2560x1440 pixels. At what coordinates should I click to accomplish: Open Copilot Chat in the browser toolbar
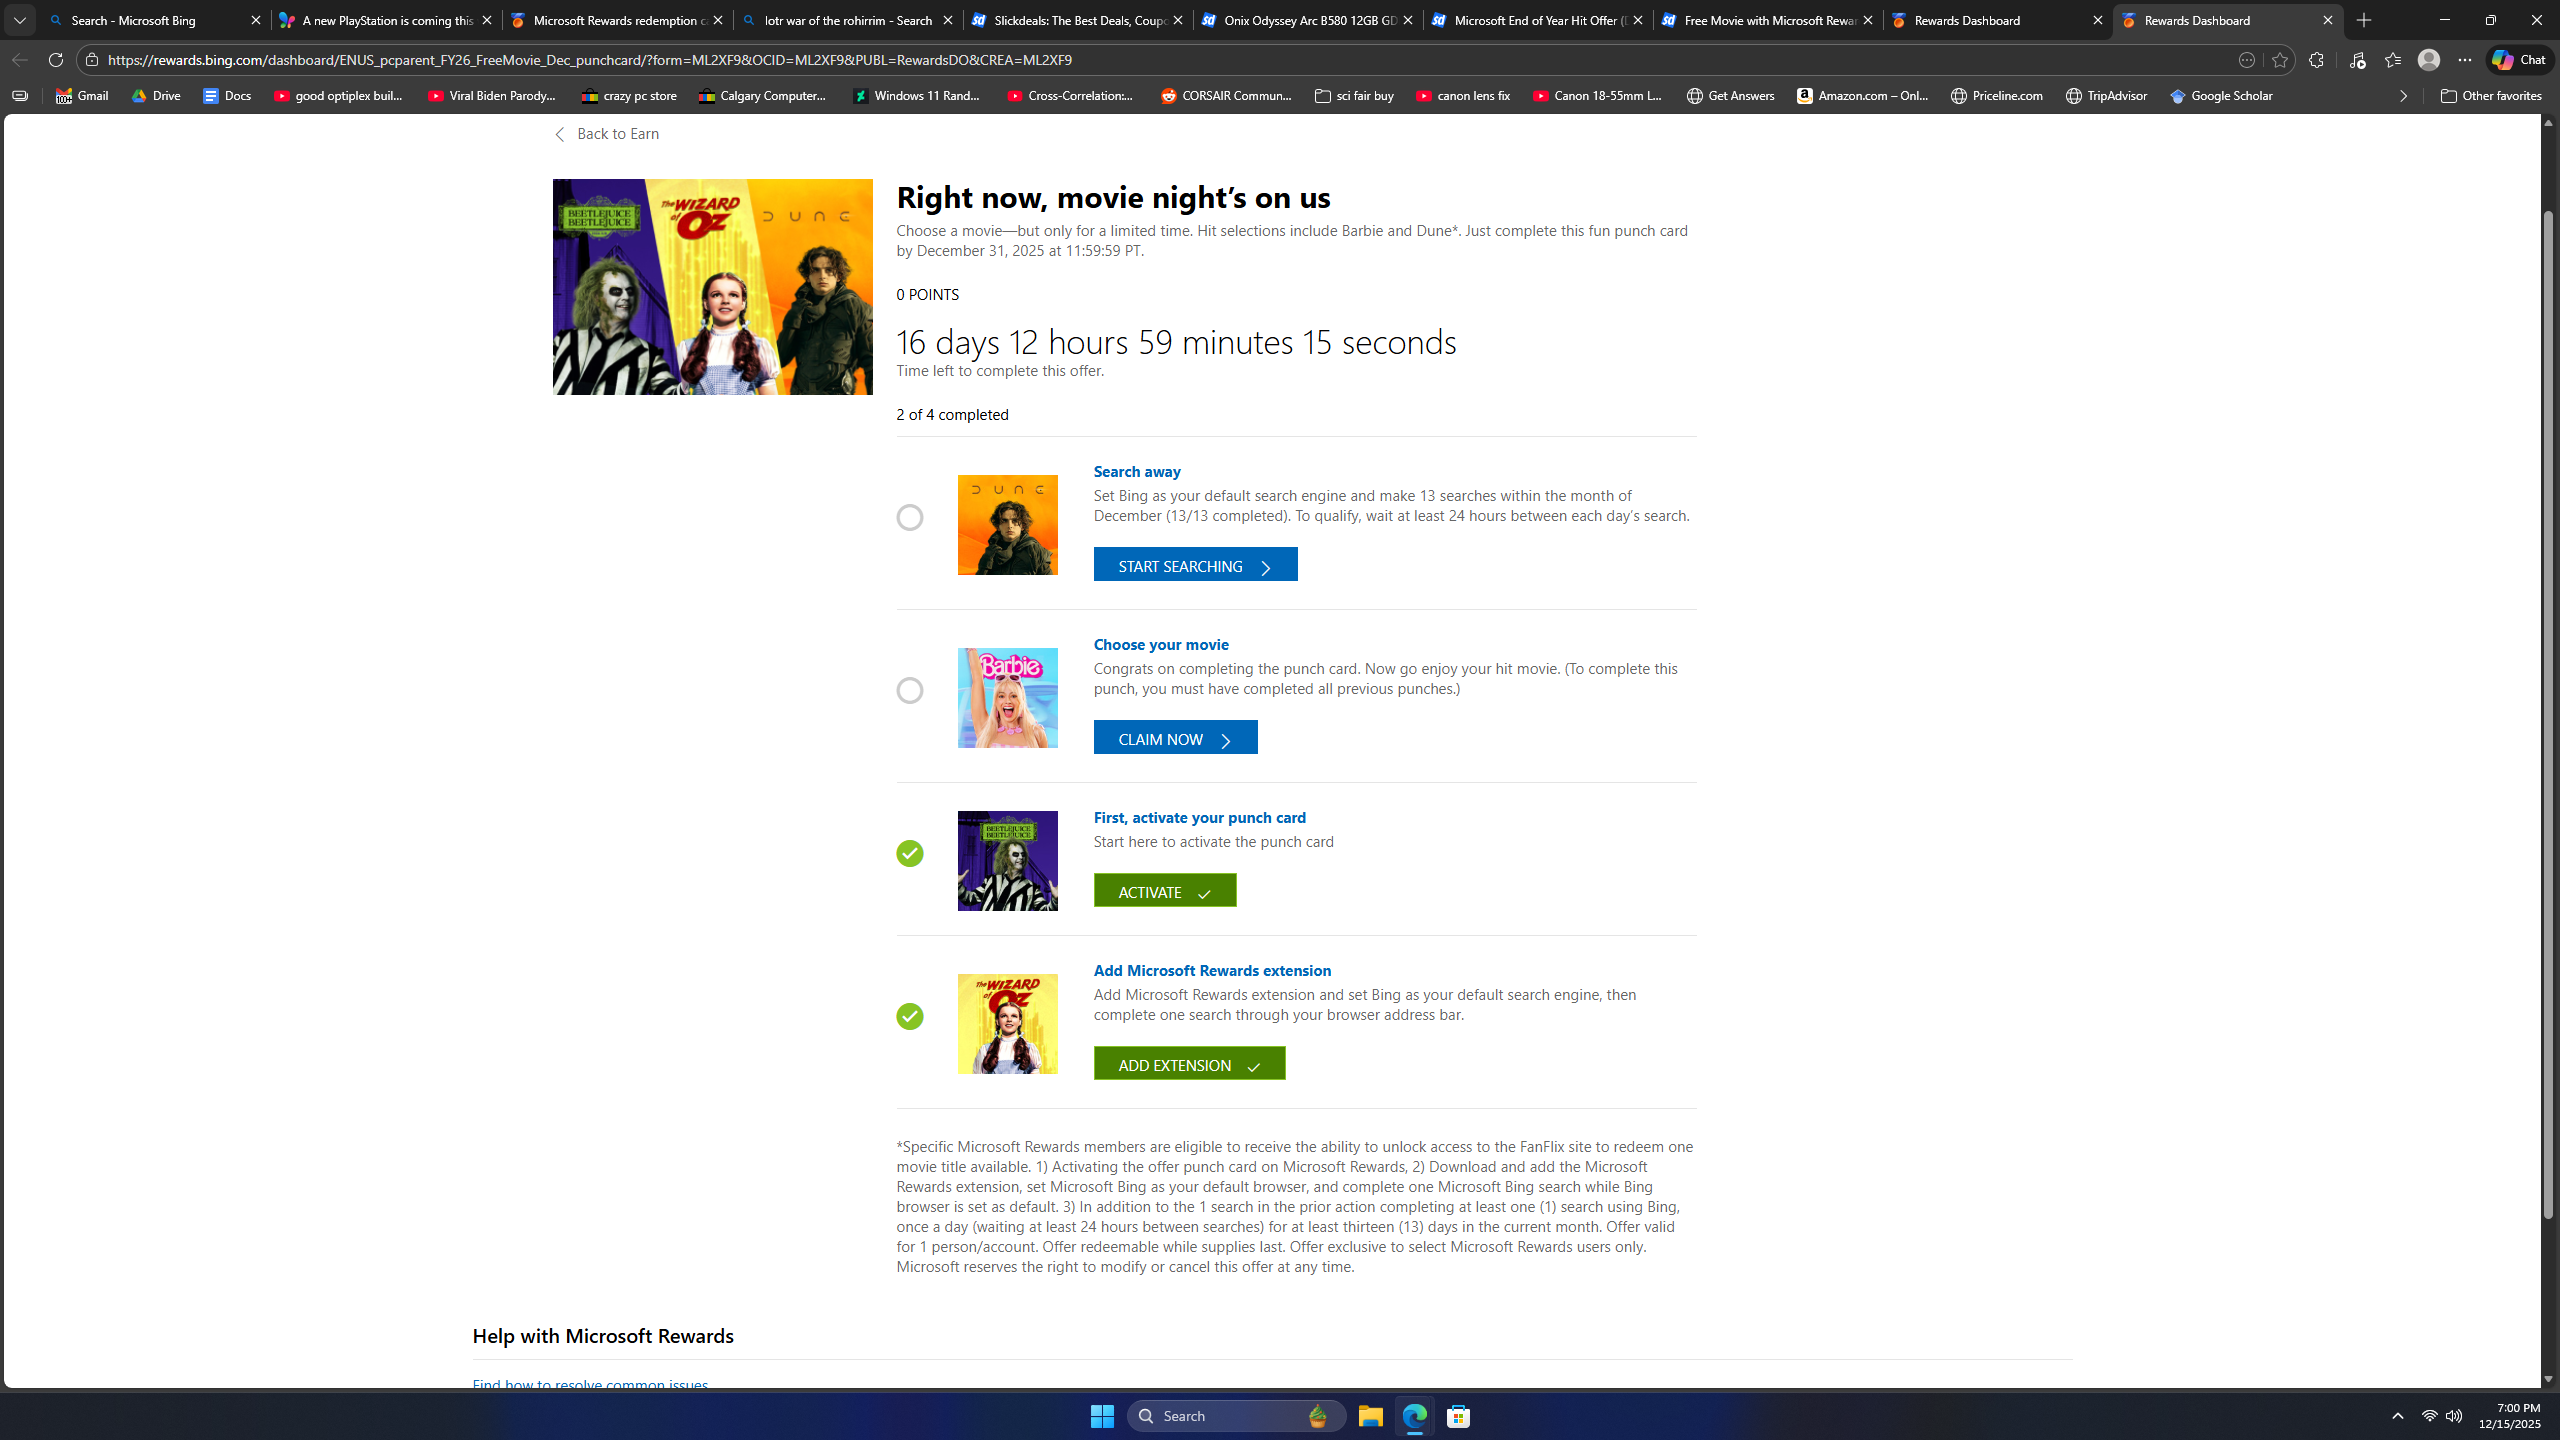(x=2516, y=59)
